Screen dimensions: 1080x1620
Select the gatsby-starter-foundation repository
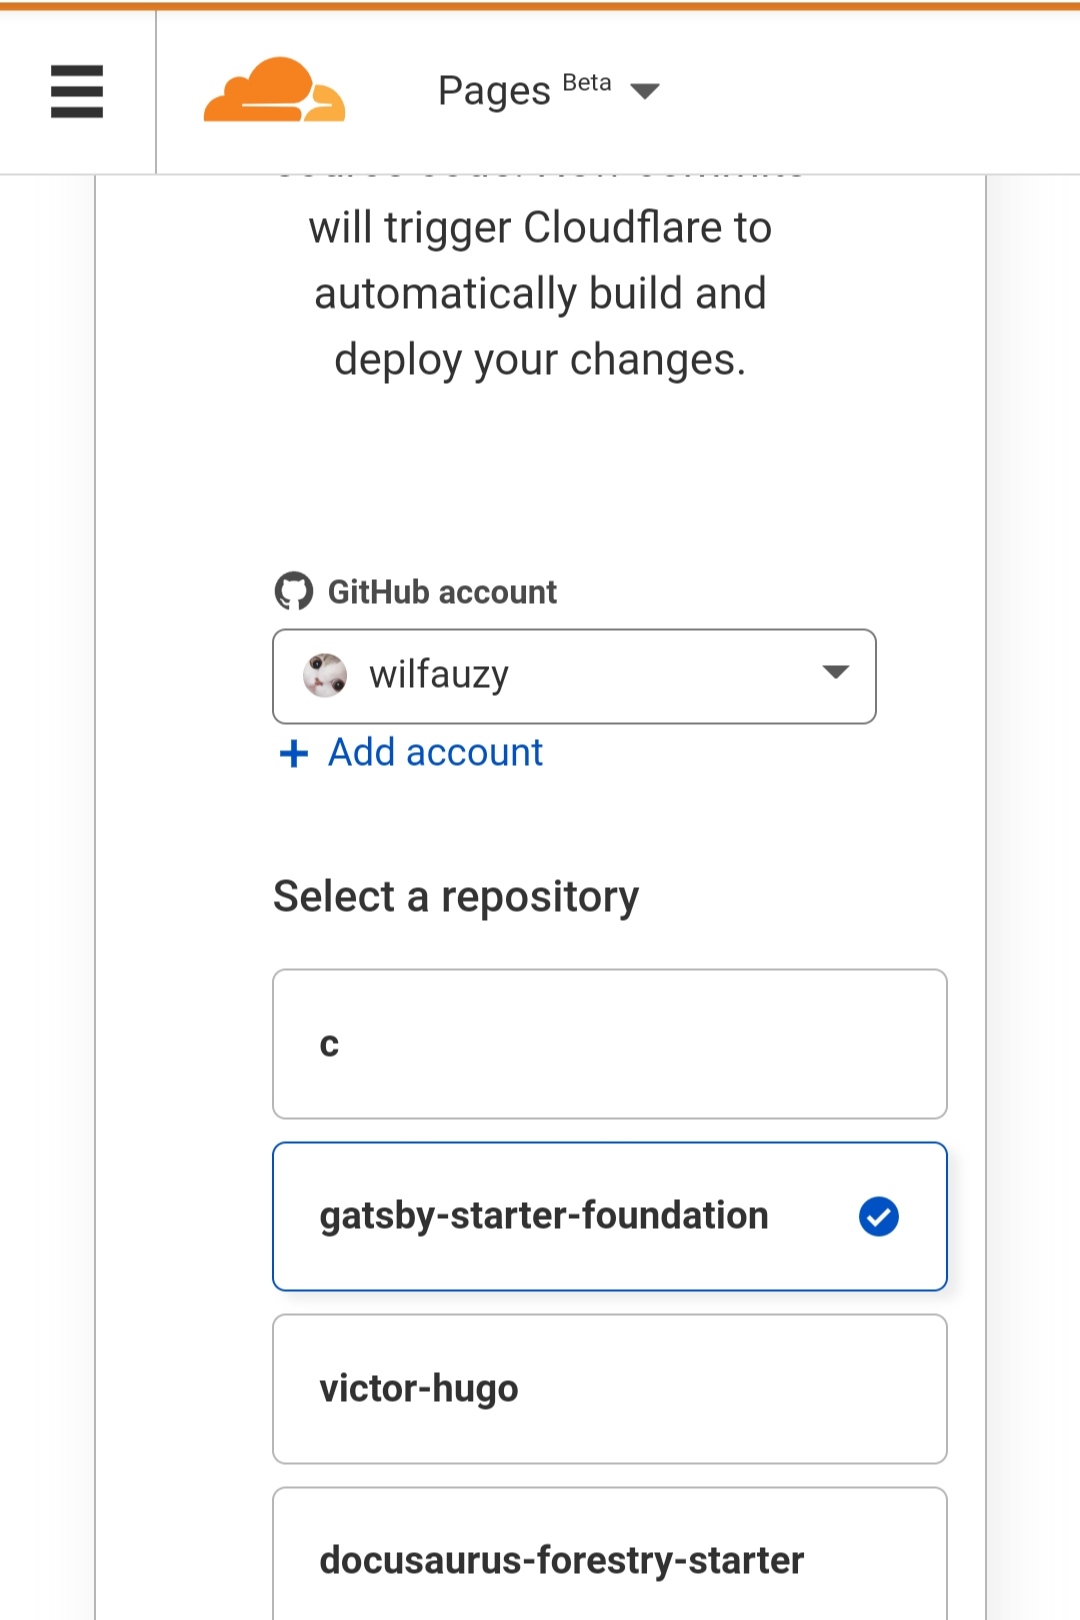[x=544, y=1216]
